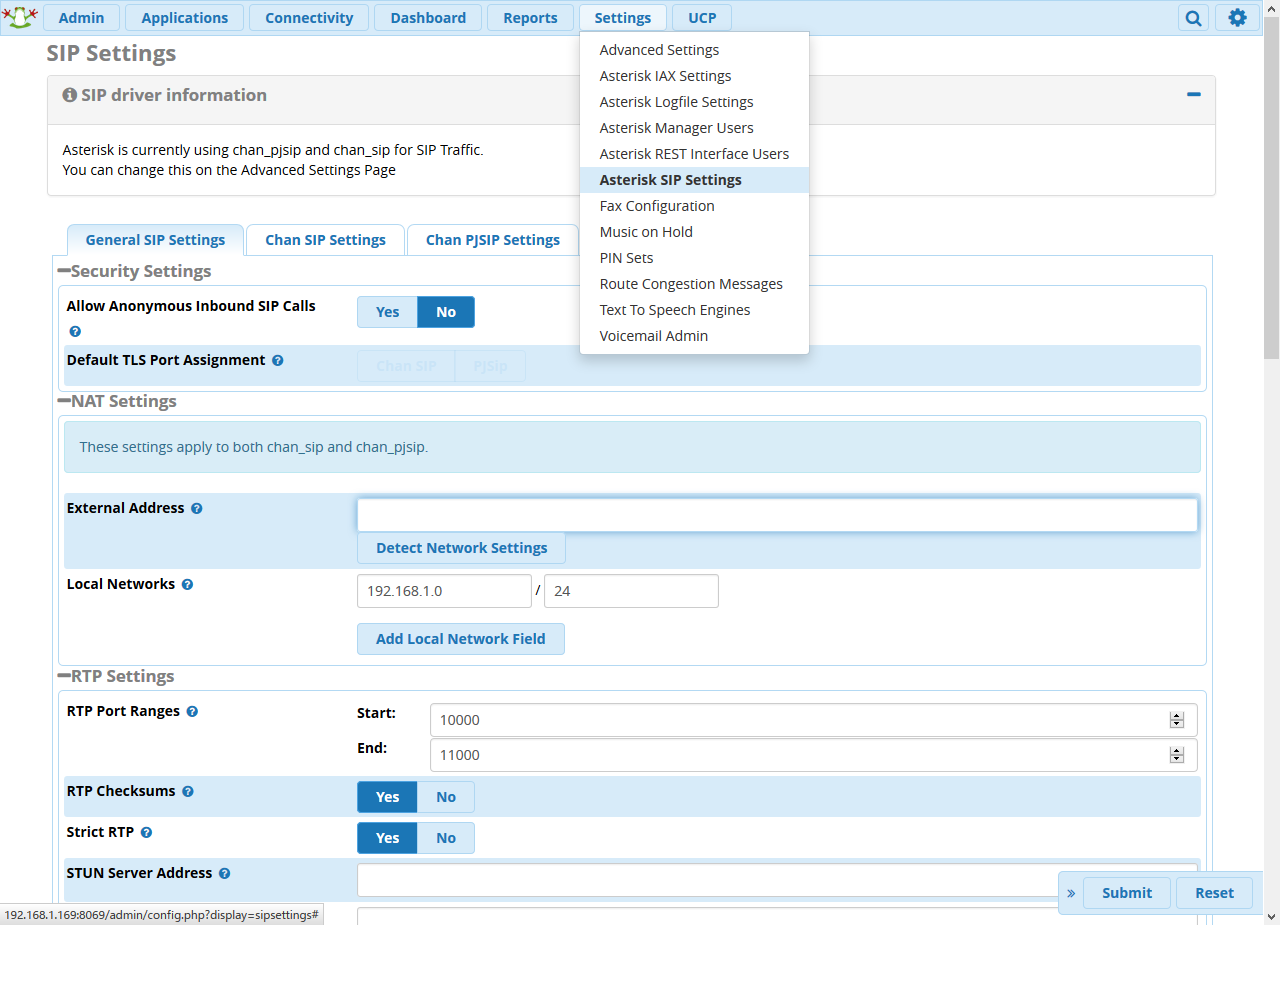This screenshot has width=1280, height=994.
Task: Open Voicemail Admin
Action: click(694, 336)
